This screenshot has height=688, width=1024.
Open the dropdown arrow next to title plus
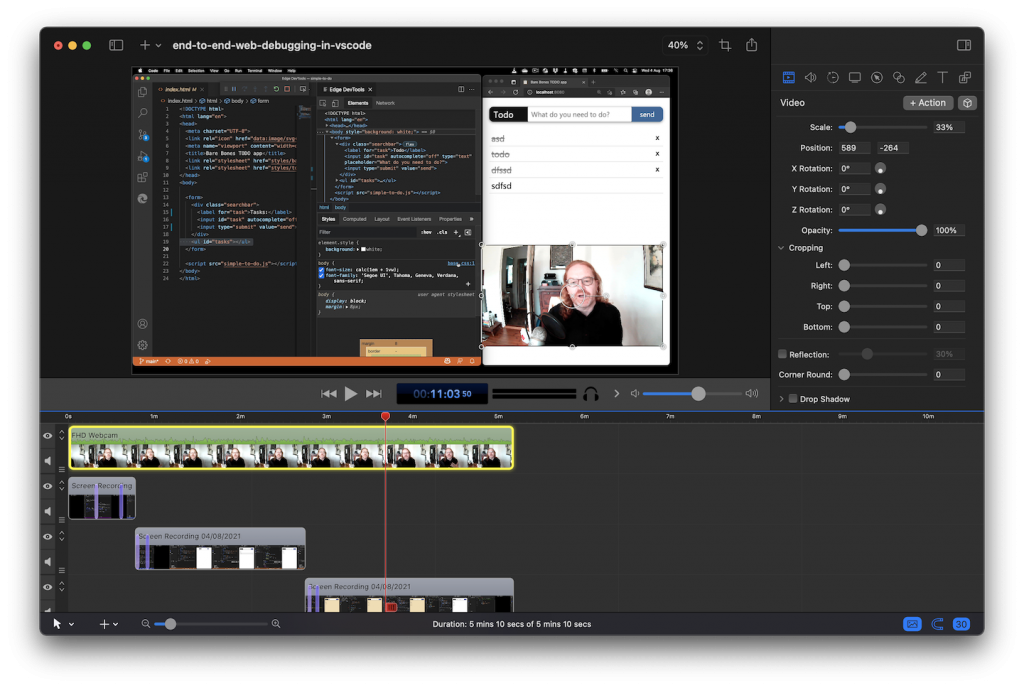click(158, 46)
